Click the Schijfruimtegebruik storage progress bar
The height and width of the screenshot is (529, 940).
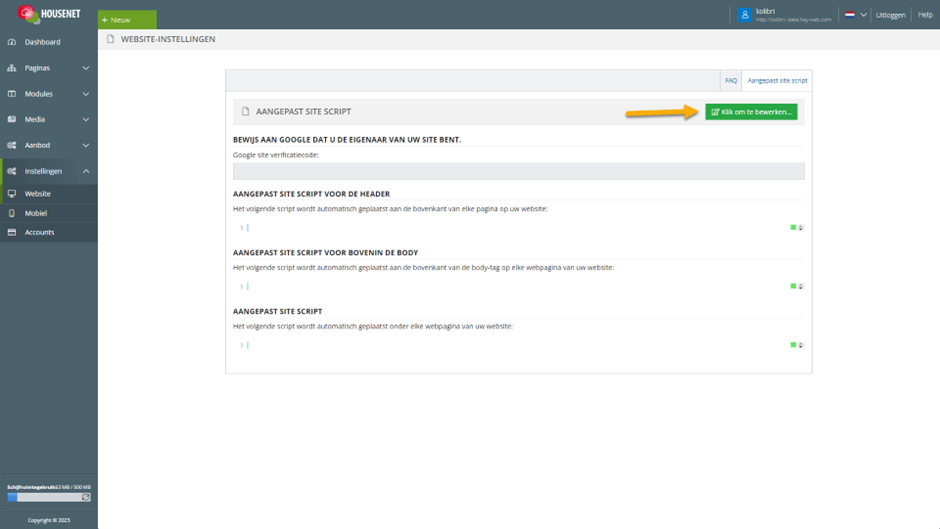coord(44,497)
